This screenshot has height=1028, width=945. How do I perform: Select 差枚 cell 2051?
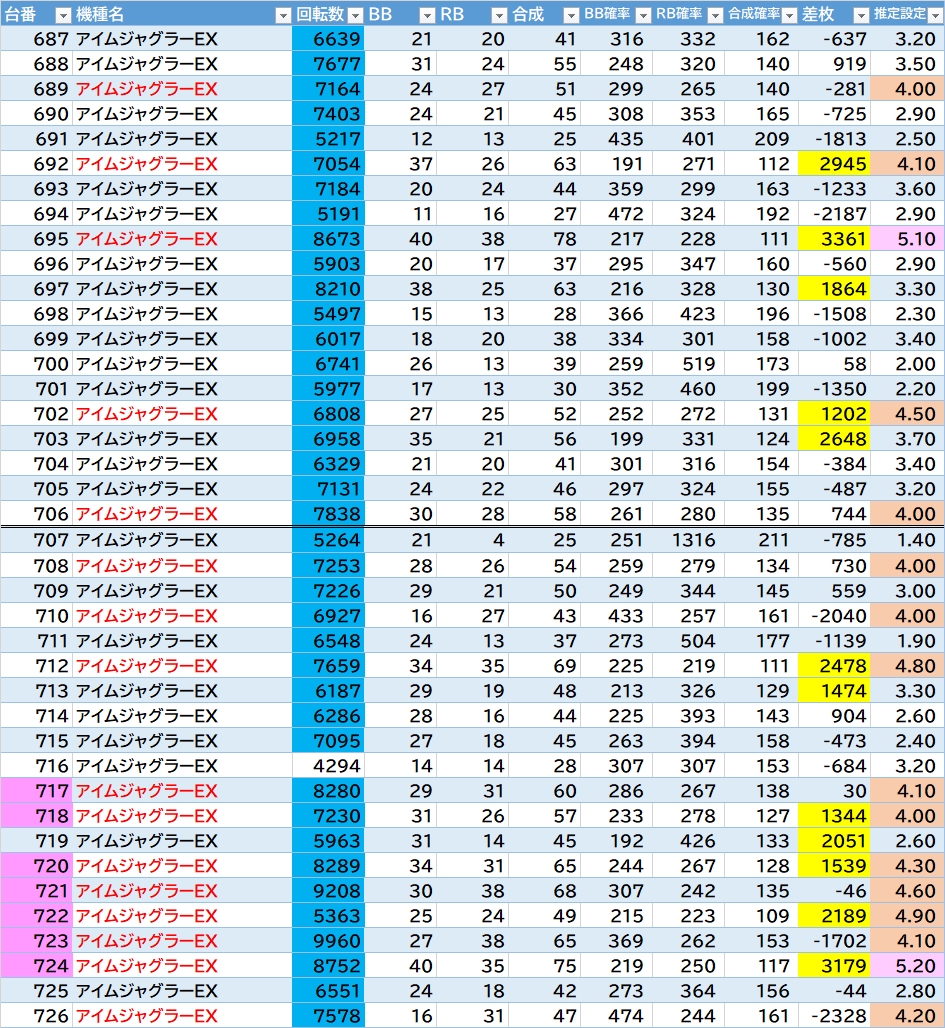pyautogui.click(x=834, y=840)
